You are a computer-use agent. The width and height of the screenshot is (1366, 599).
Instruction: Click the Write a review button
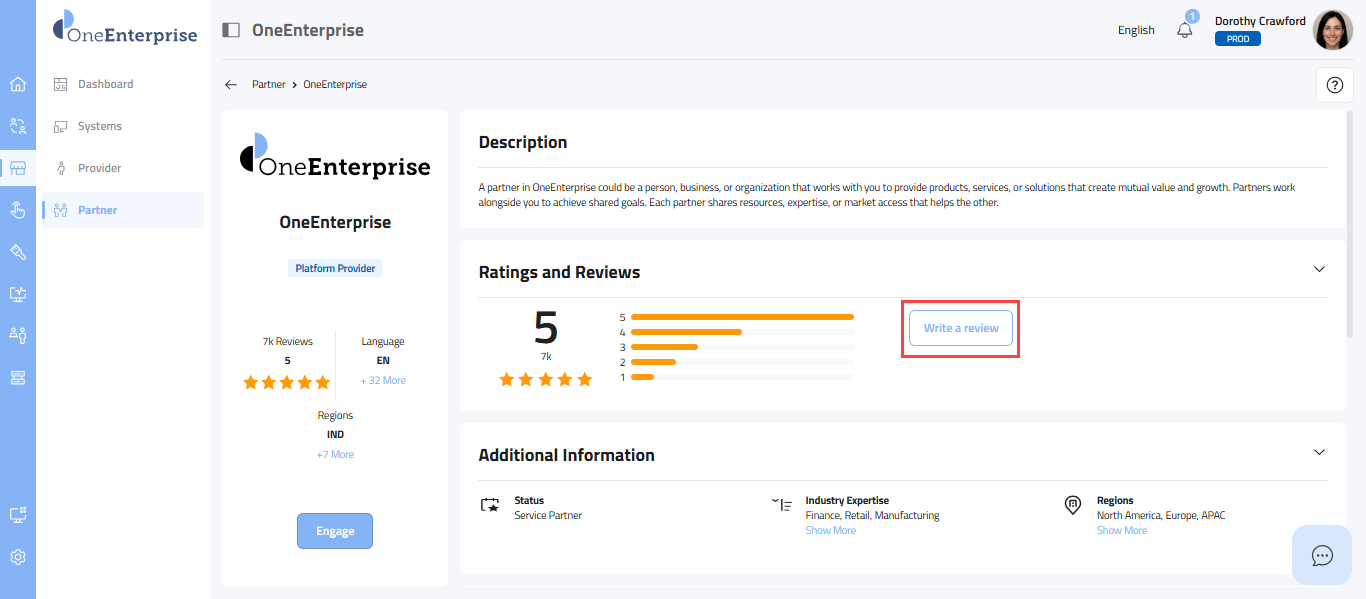(x=960, y=328)
